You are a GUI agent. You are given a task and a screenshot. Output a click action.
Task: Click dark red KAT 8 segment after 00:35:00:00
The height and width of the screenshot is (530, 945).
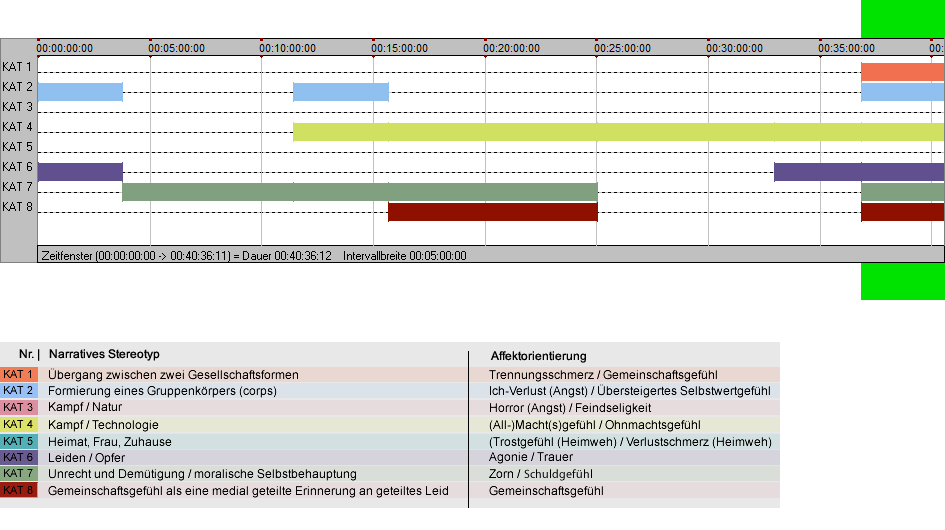[x=902, y=212]
